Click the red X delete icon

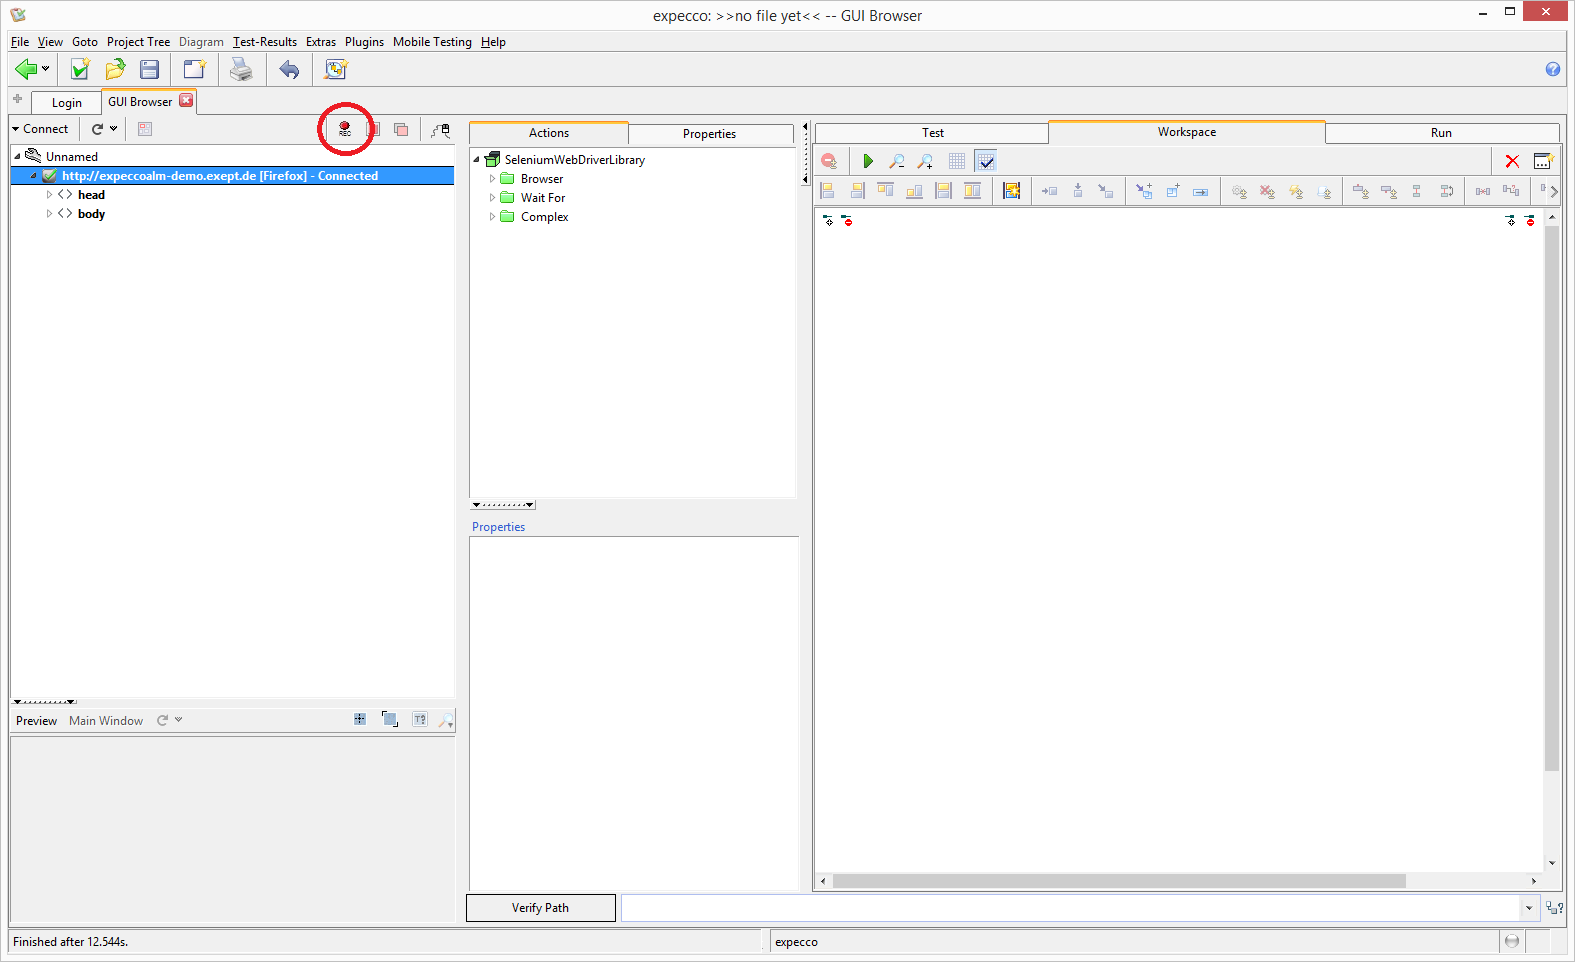tap(1512, 161)
